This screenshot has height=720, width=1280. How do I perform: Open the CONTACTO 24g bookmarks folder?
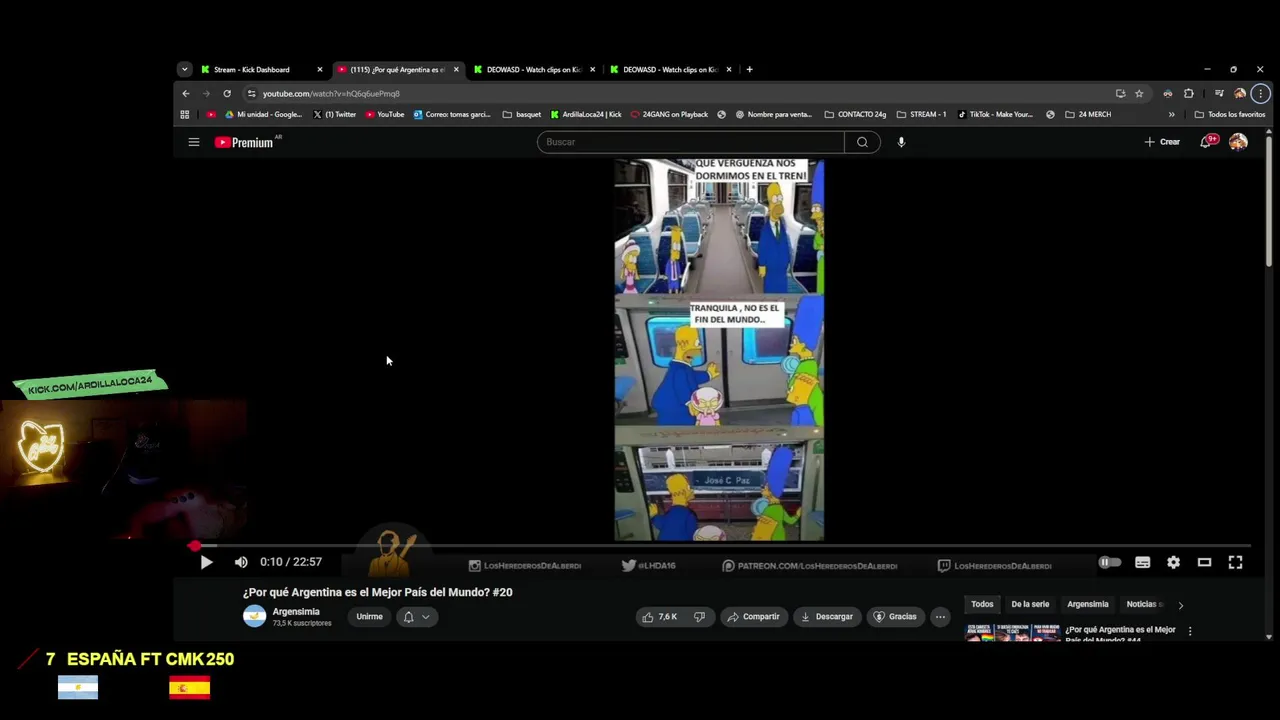coord(855,114)
